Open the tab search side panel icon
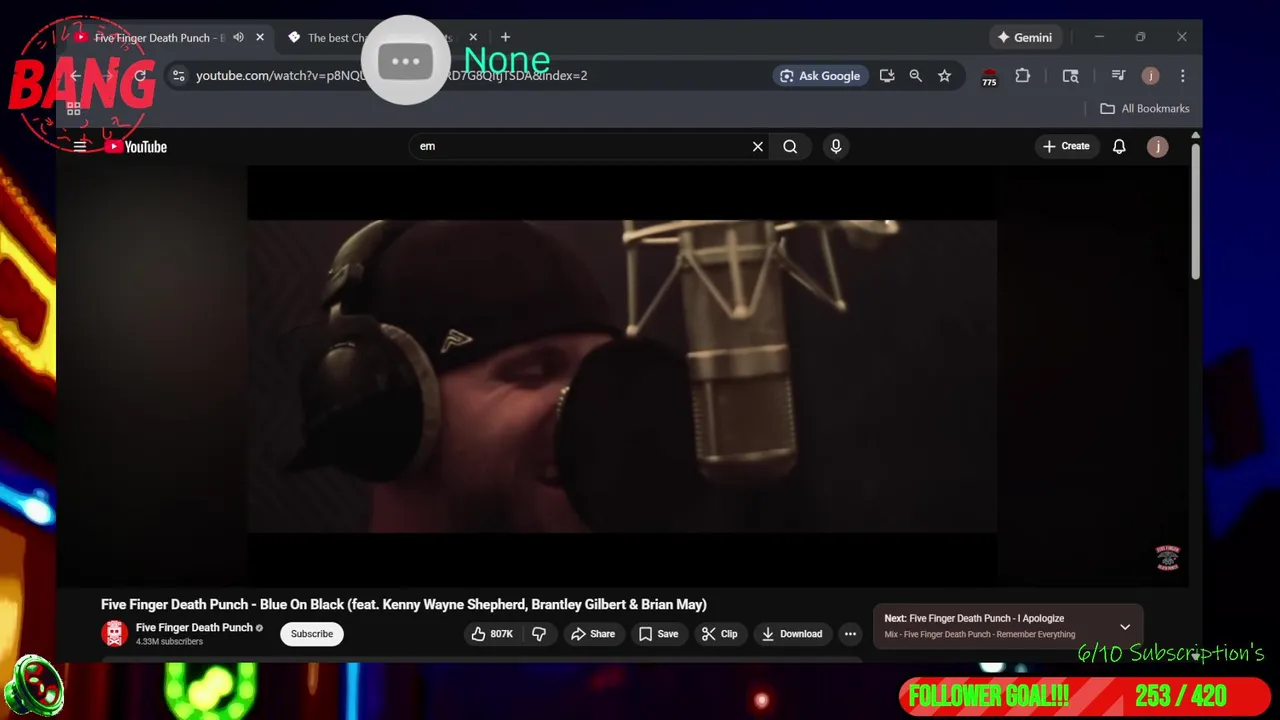The height and width of the screenshot is (720, 1280). [x=1070, y=76]
